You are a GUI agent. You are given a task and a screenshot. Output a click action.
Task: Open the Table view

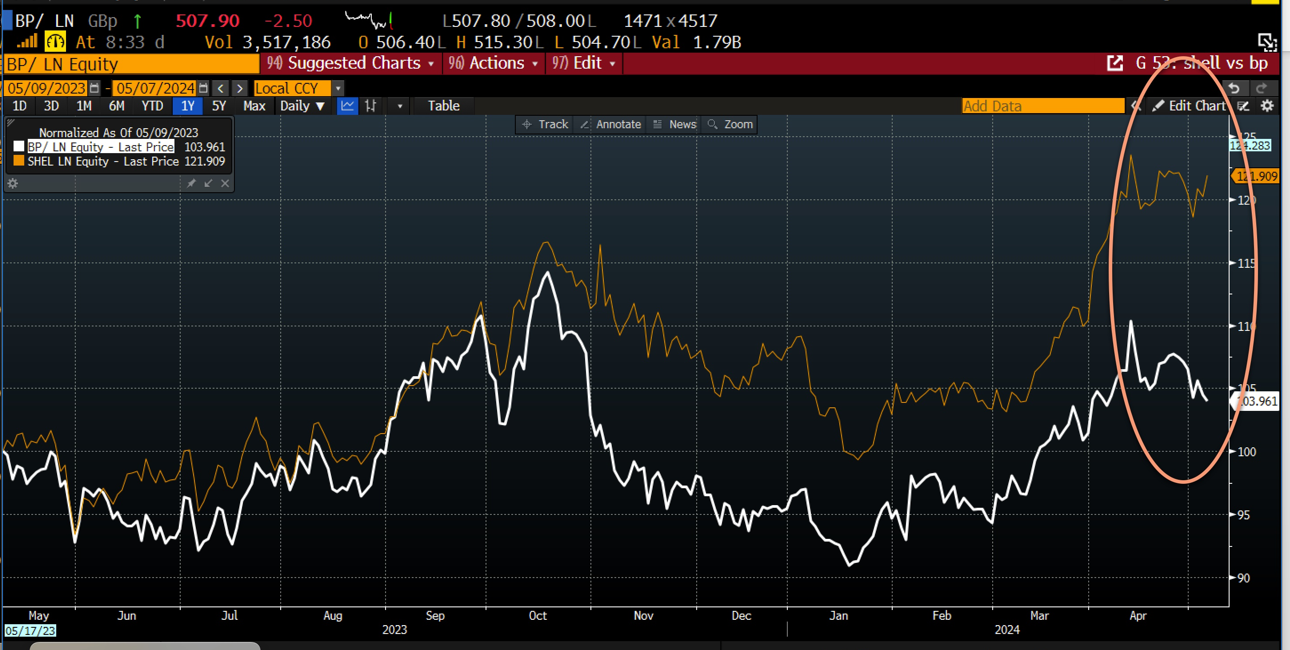tap(442, 106)
